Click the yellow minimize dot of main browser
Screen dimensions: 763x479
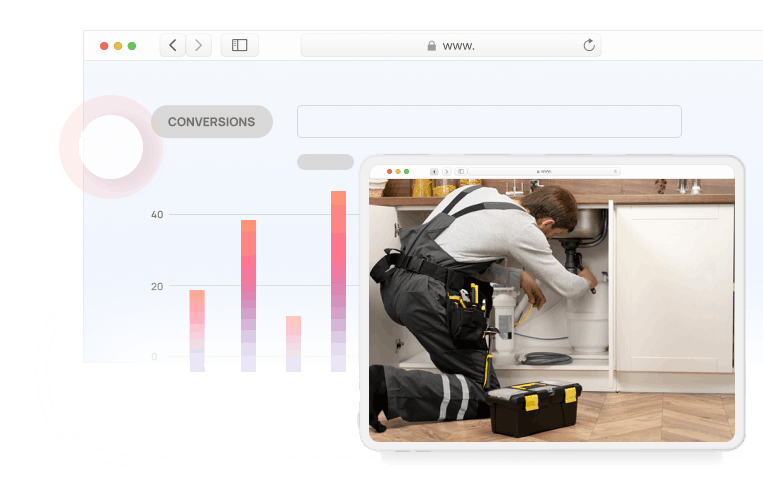118,46
